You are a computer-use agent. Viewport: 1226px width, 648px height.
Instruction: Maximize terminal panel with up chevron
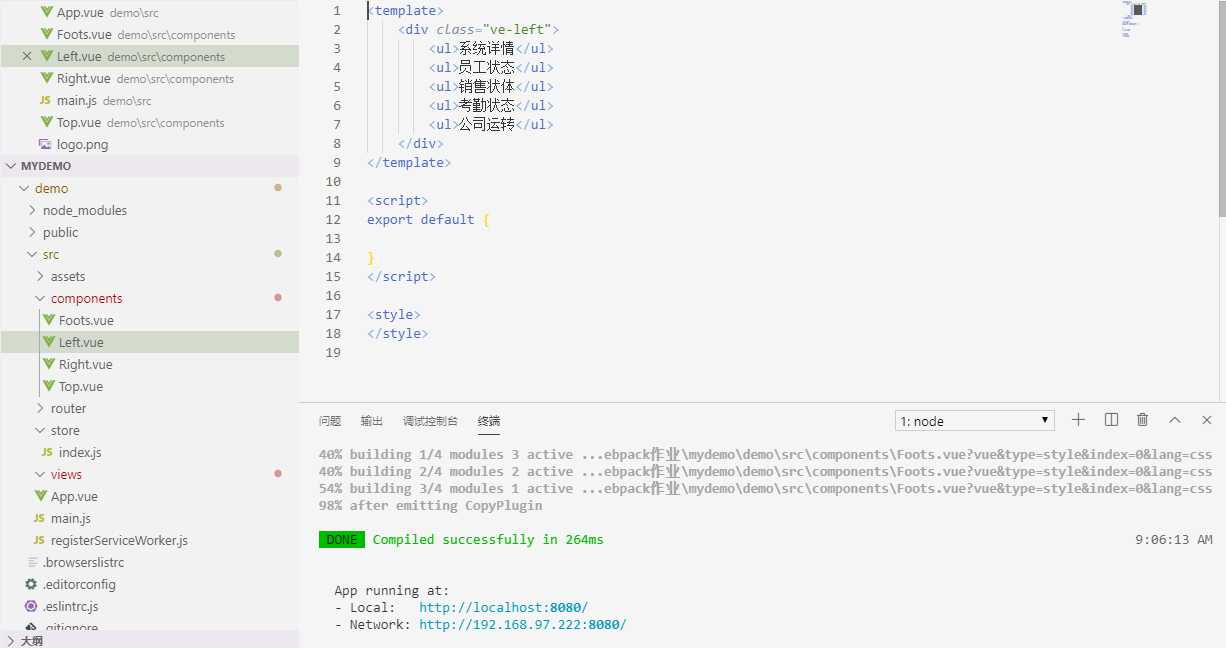point(1175,420)
